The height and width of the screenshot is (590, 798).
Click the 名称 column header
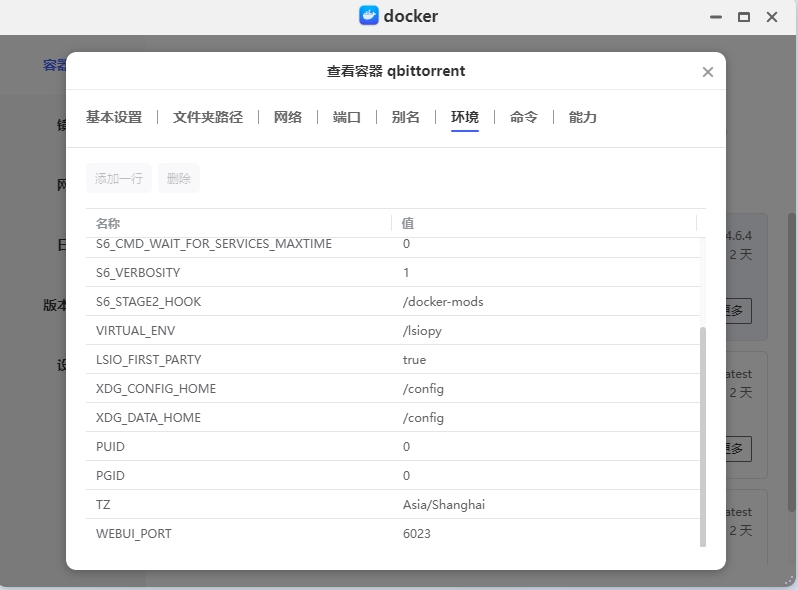pyautogui.click(x=108, y=223)
